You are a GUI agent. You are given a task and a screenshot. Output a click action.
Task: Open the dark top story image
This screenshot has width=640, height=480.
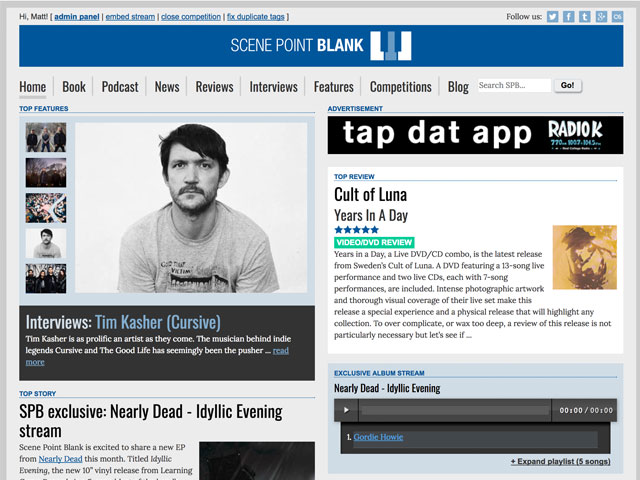(x=257, y=460)
